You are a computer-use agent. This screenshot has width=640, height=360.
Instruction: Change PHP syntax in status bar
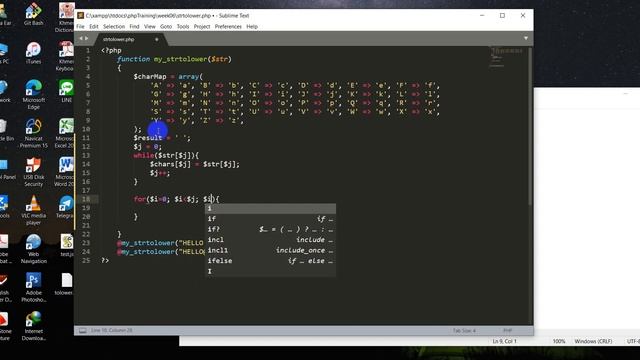pyautogui.click(x=507, y=331)
